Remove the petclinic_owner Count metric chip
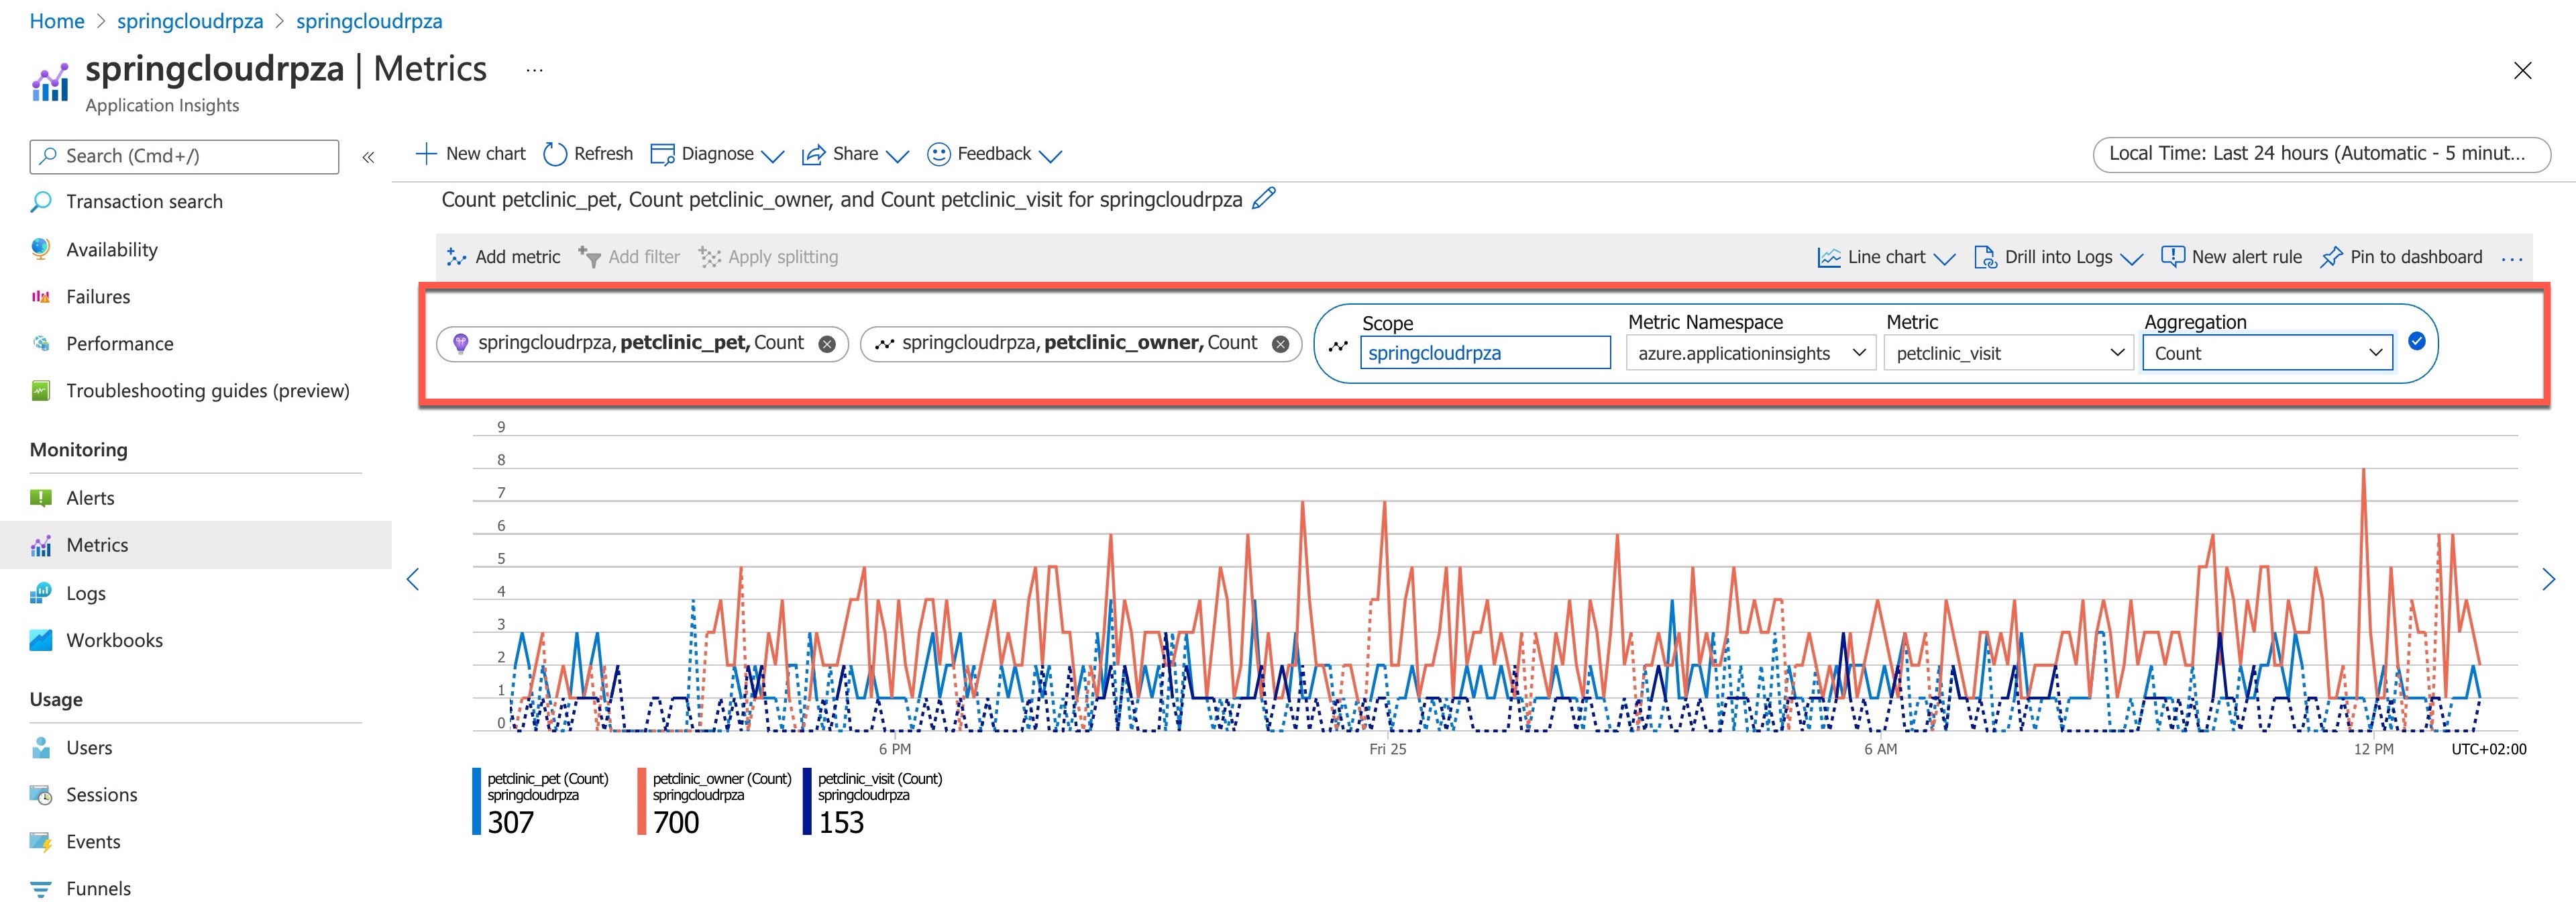The width and height of the screenshot is (2576, 902). coord(1280,344)
